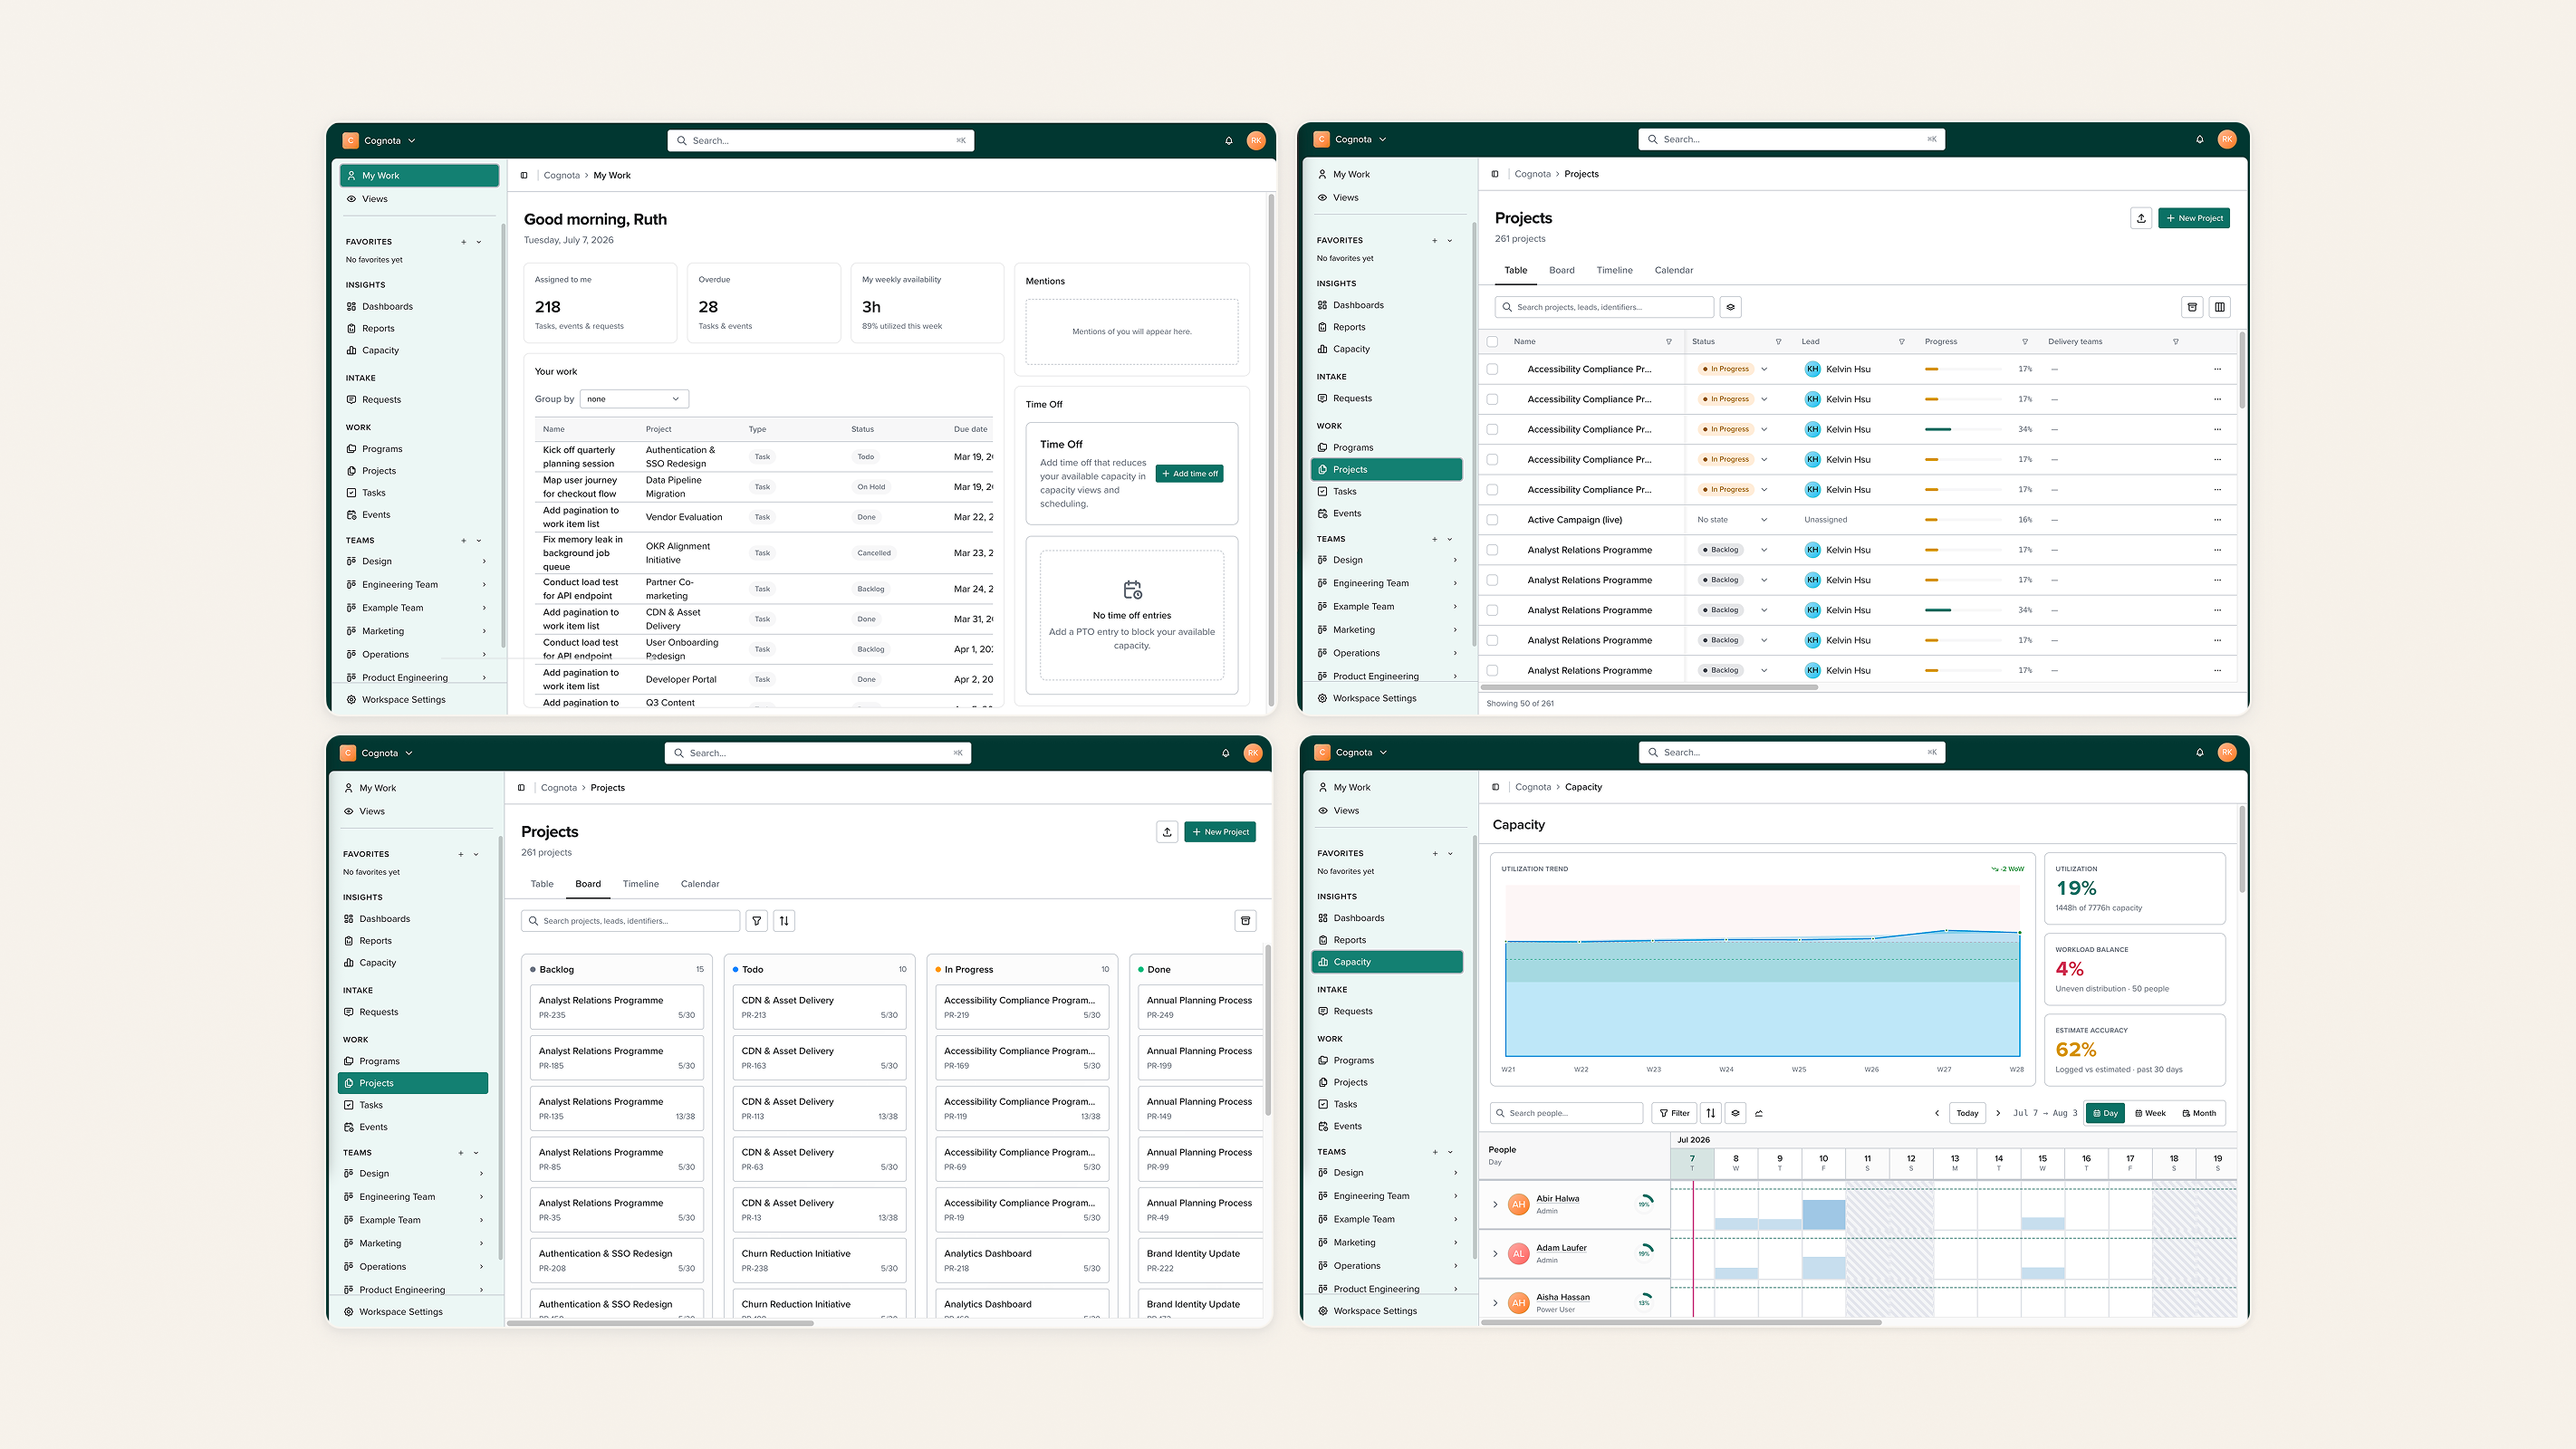Open the Group by none dropdown
The width and height of the screenshot is (2576, 1449).
coord(634,399)
